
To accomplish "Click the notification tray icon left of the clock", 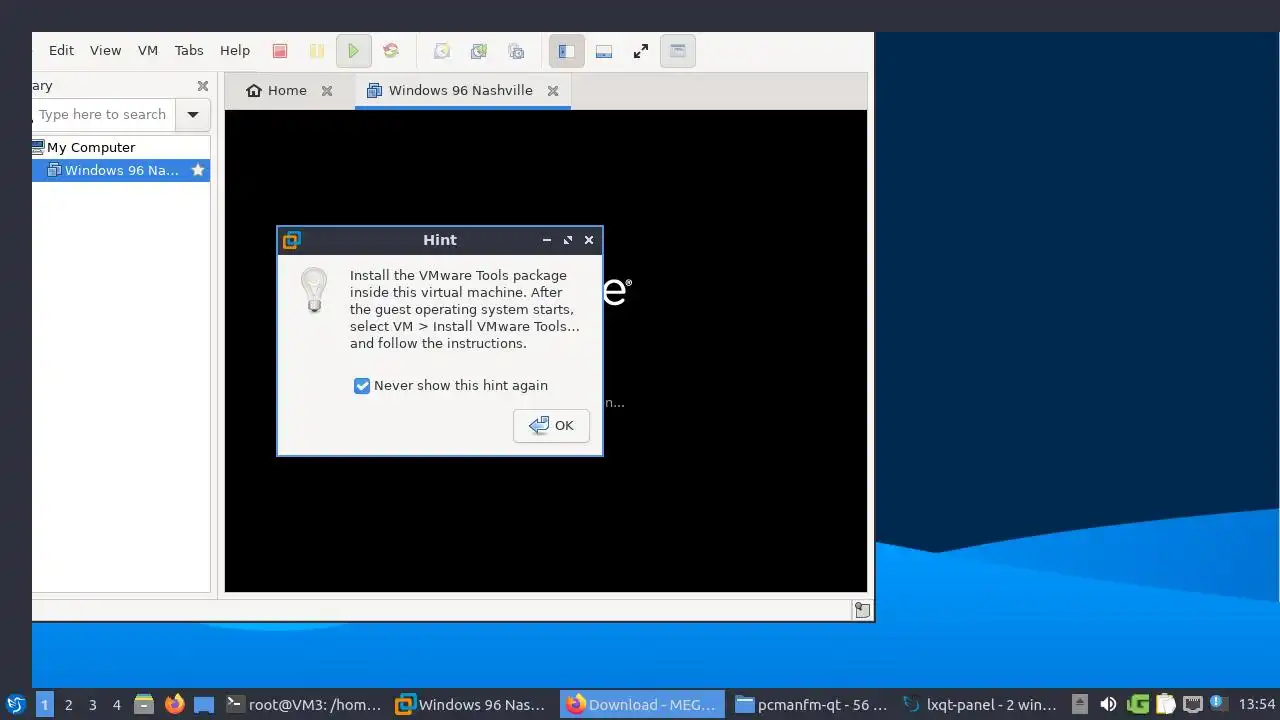I will coord(1218,703).
